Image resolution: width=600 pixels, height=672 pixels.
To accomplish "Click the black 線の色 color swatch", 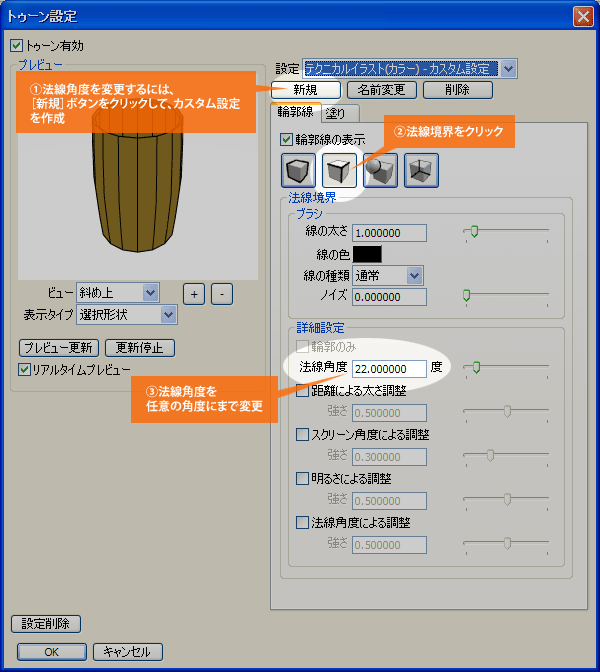I will (367, 254).
